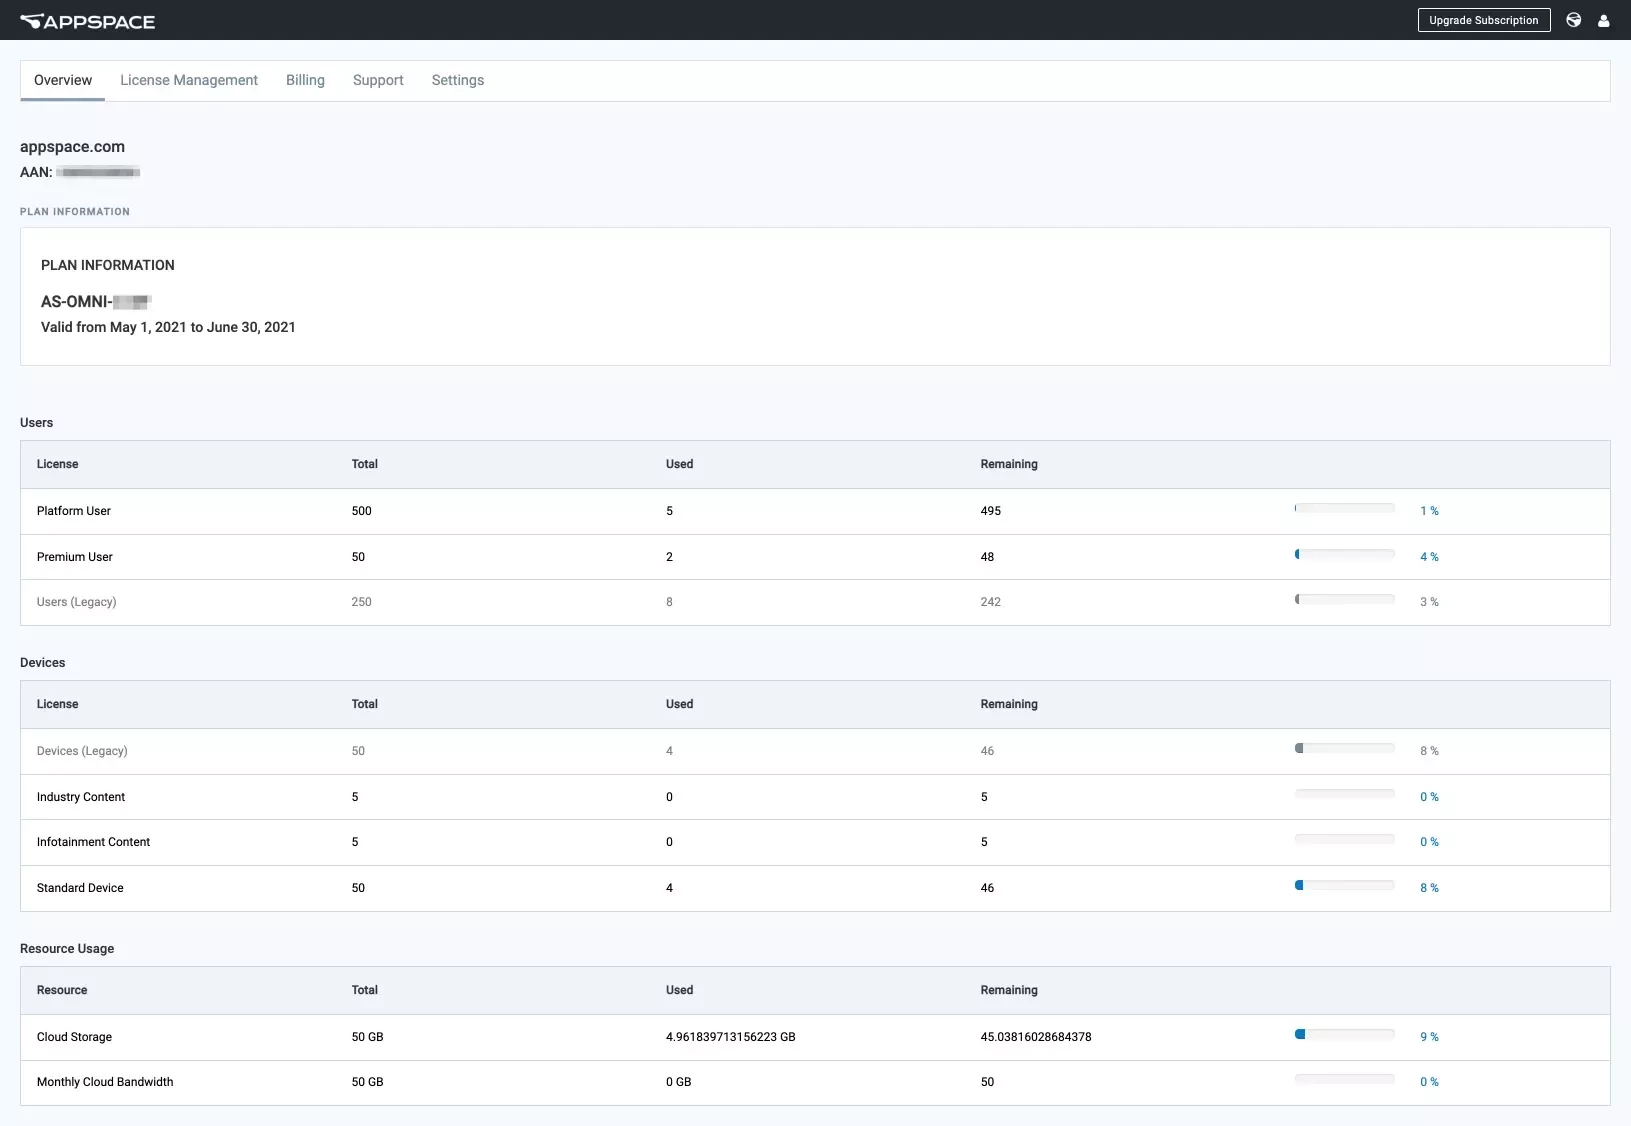The image size is (1631, 1126).
Task: Open the Support tab
Action: click(x=378, y=80)
